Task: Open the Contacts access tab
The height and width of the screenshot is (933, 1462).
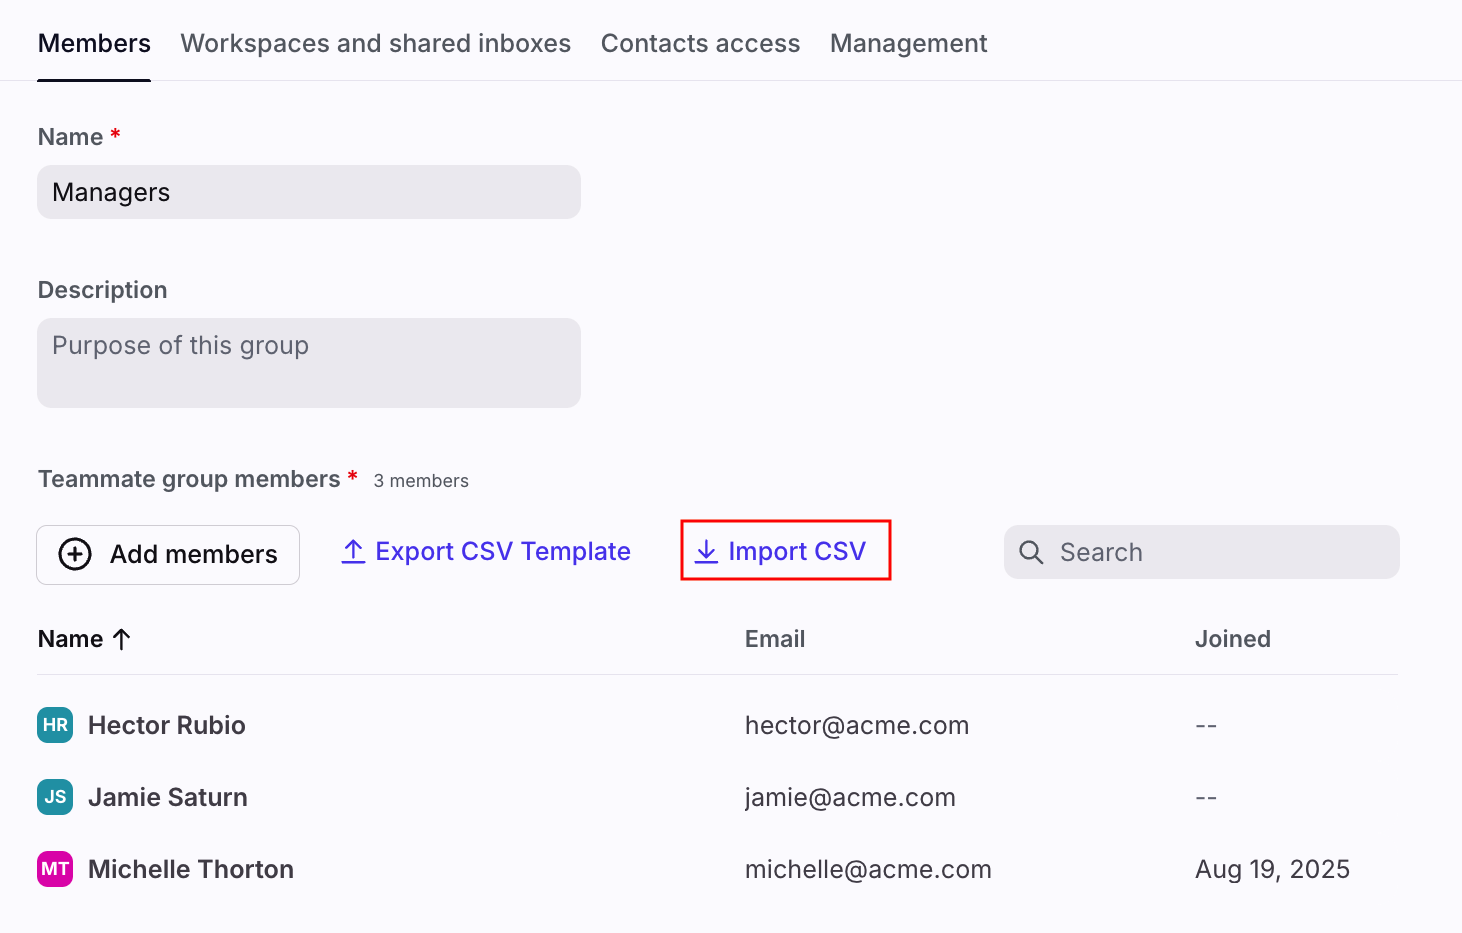Action: coord(700,43)
